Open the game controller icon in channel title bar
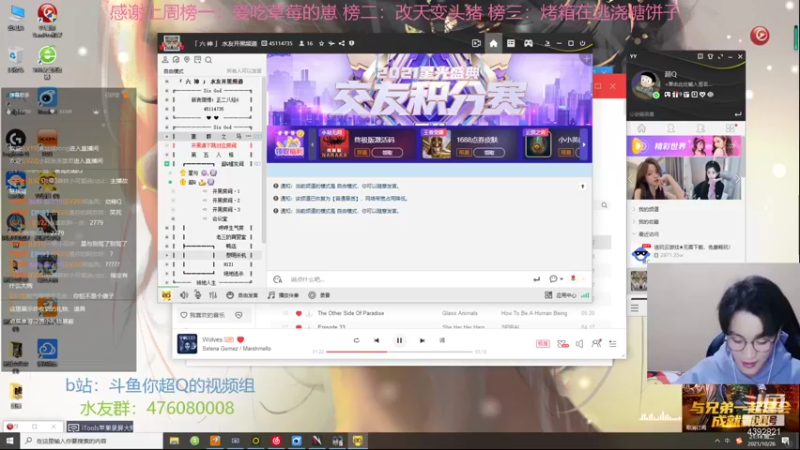 pos(528,43)
